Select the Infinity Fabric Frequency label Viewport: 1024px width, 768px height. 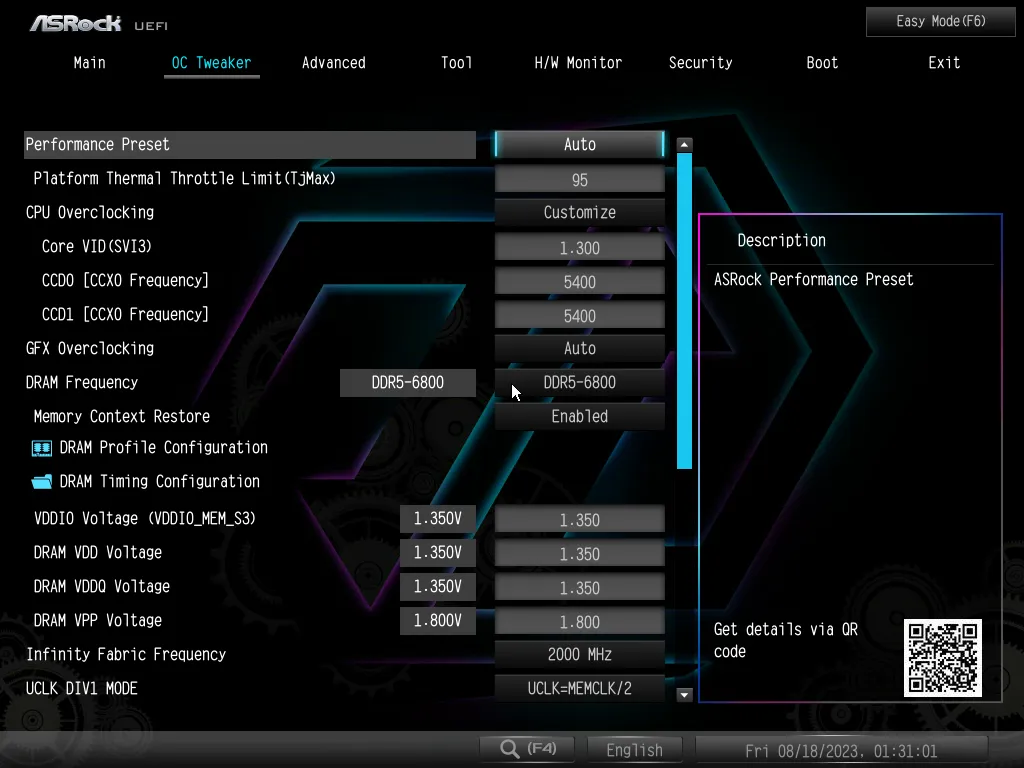pos(125,654)
